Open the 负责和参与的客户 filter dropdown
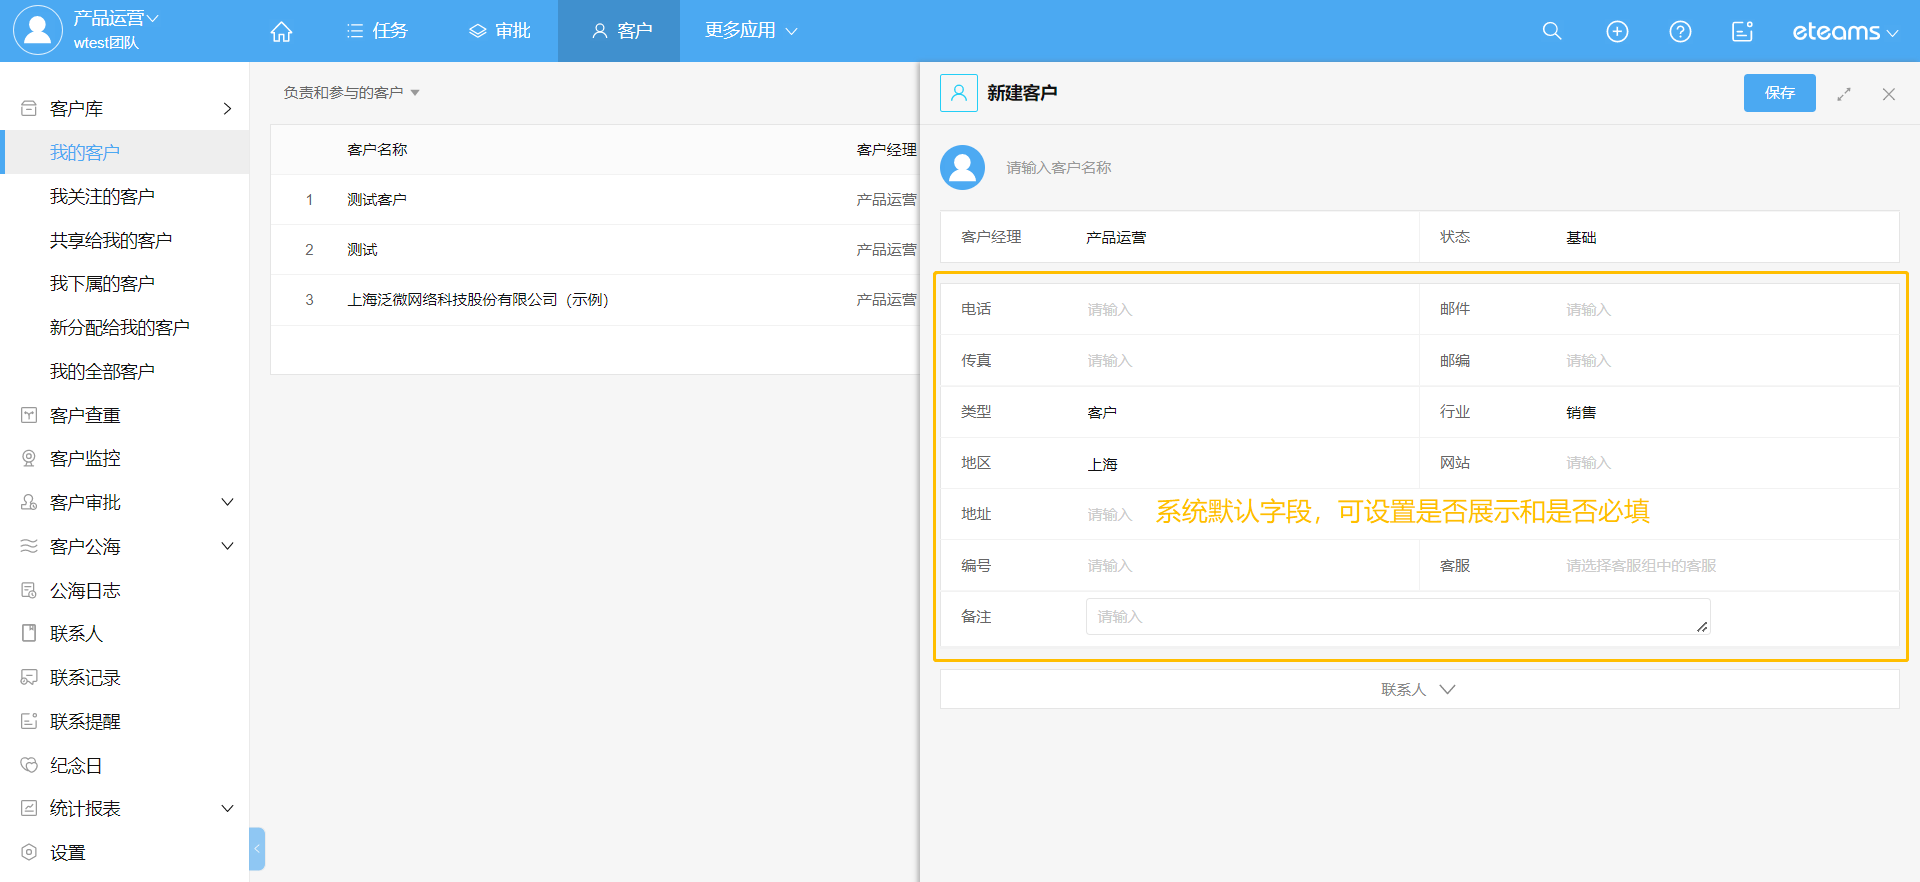The width and height of the screenshot is (1920, 882). click(351, 93)
